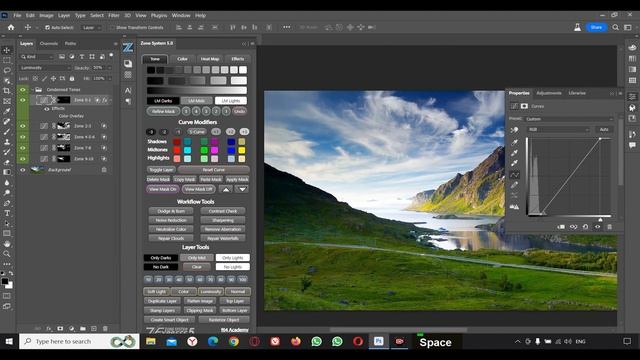Viewport: 640px width, 360px height.
Task: Select the Move tool in the toolbar
Action: click(x=7, y=50)
